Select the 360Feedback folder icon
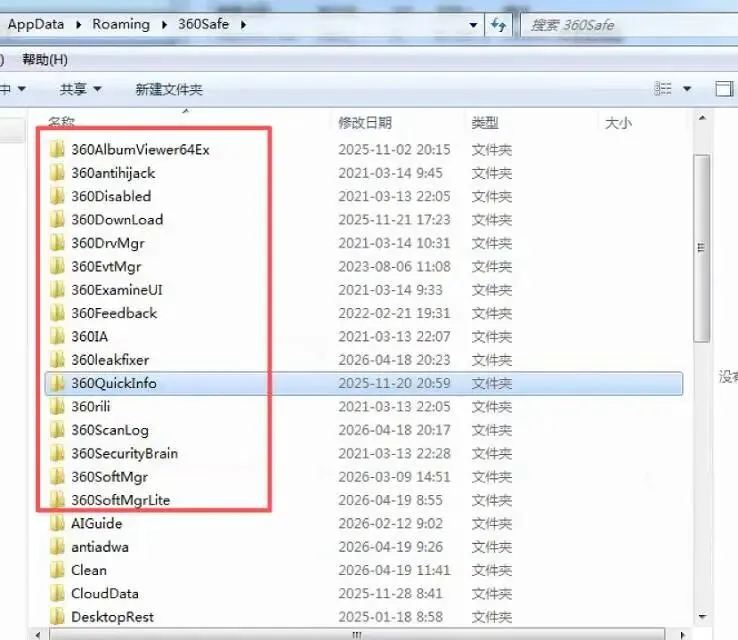This screenshot has width=738, height=640. pyautogui.click(x=57, y=313)
